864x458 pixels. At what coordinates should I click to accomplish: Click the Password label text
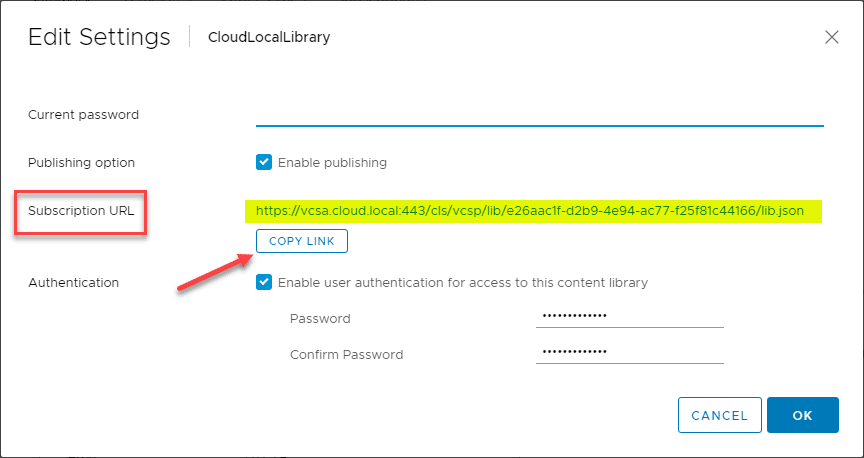tap(319, 319)
